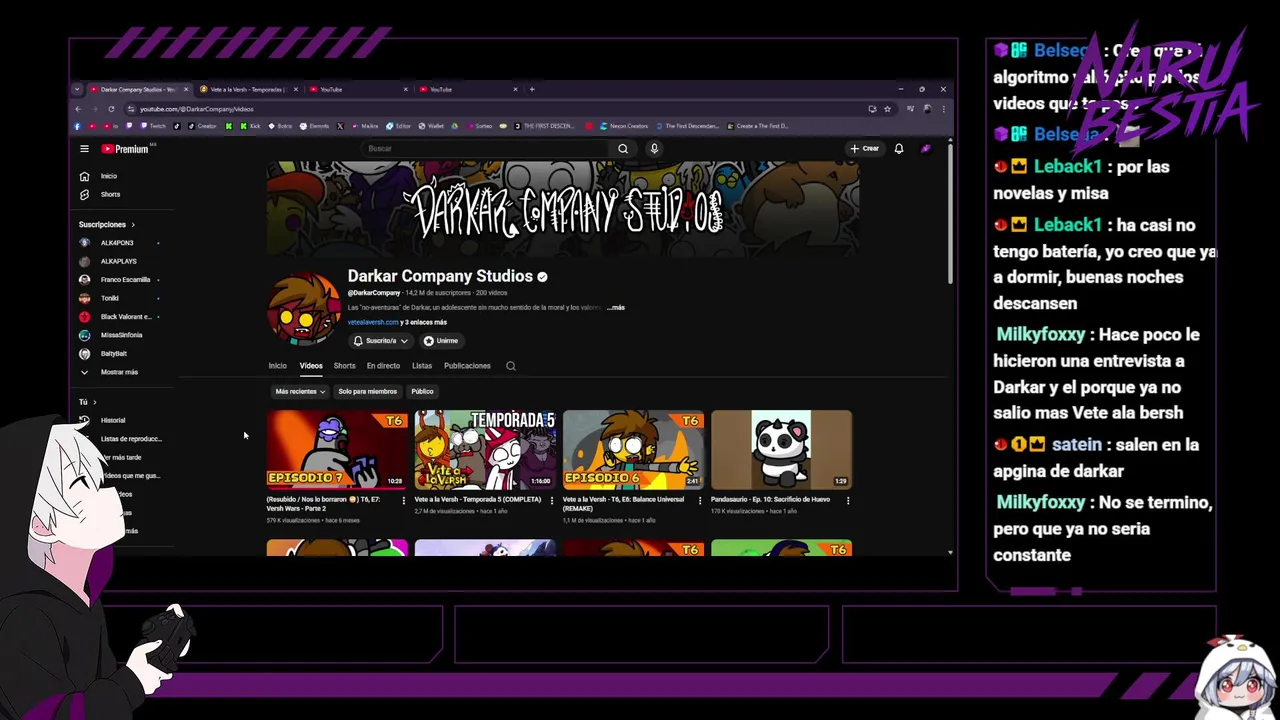Click the browser address bar URL
This screenshot has height=720, width=1280.
[197, 108]
